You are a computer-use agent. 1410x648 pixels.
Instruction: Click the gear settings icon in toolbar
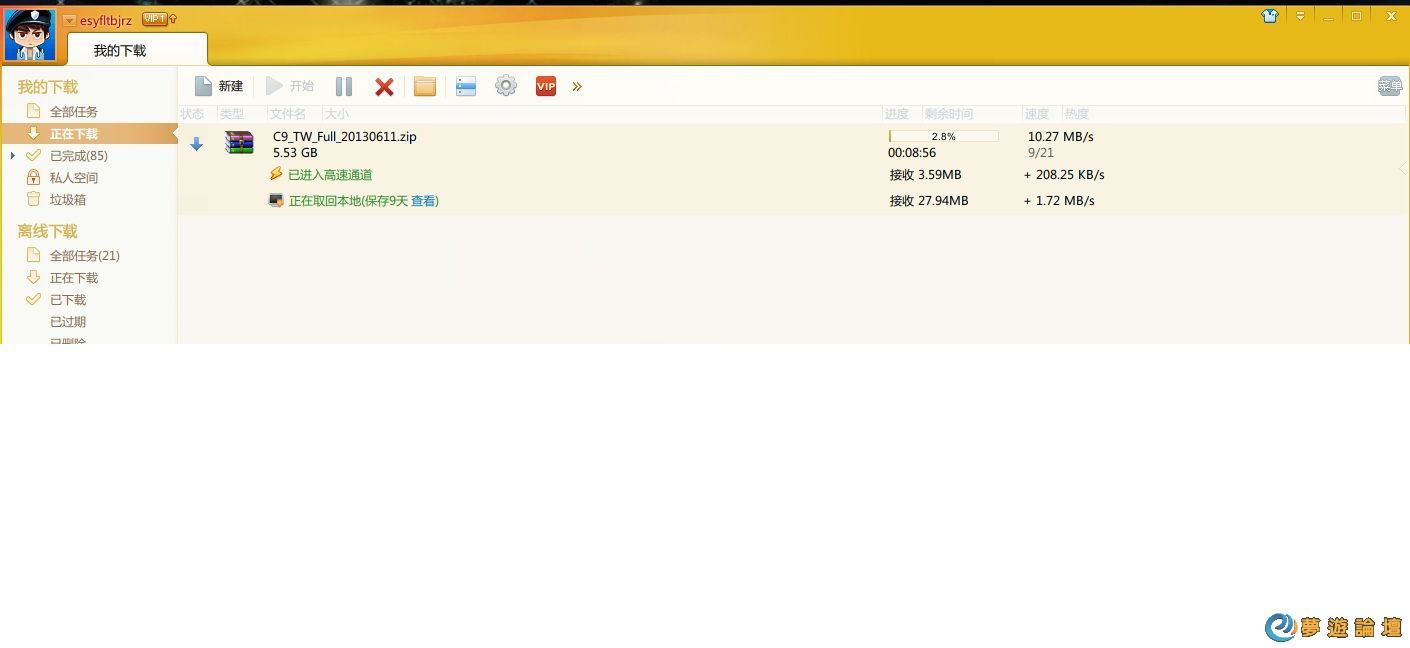[506, 87]
